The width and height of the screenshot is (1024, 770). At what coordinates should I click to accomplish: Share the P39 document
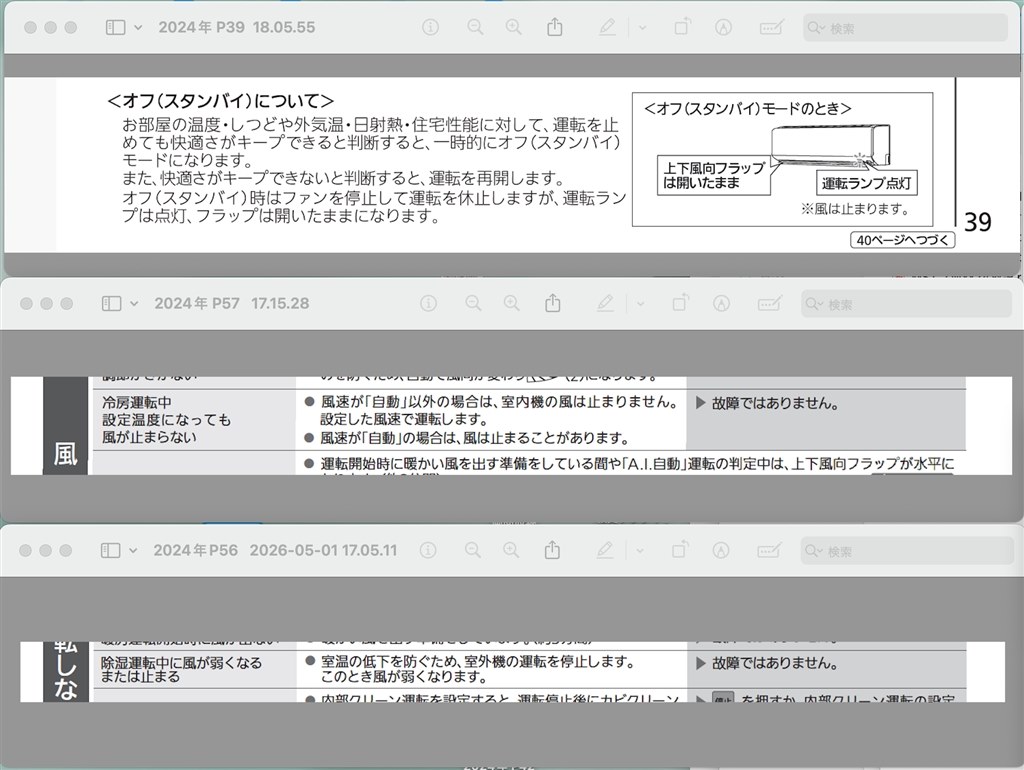coord(554,27)
